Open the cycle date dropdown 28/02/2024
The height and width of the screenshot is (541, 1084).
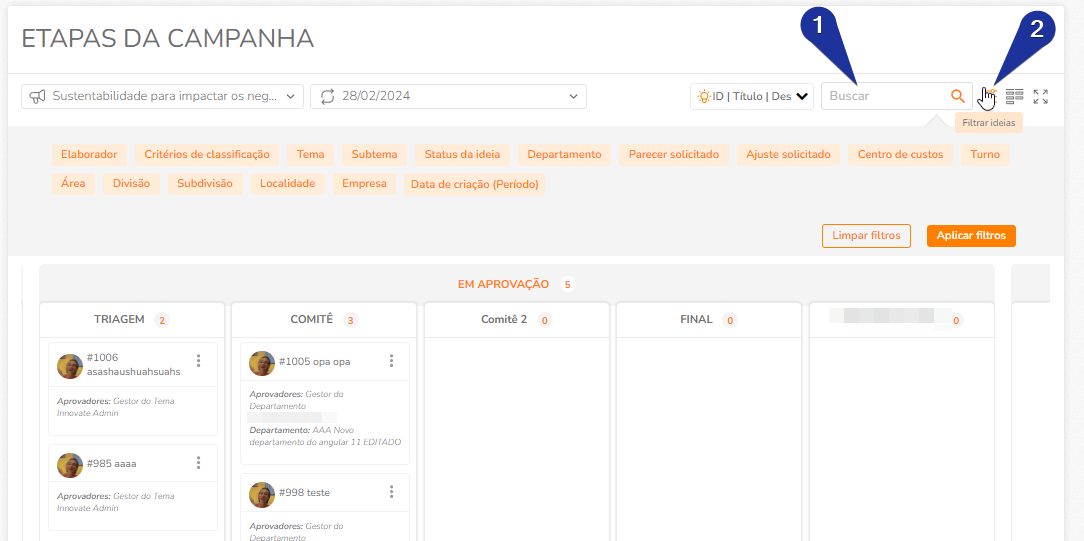point(449,96)
